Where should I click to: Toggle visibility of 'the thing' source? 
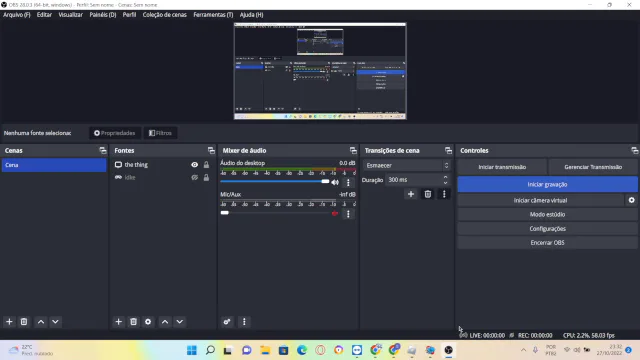tap(195, 164)
